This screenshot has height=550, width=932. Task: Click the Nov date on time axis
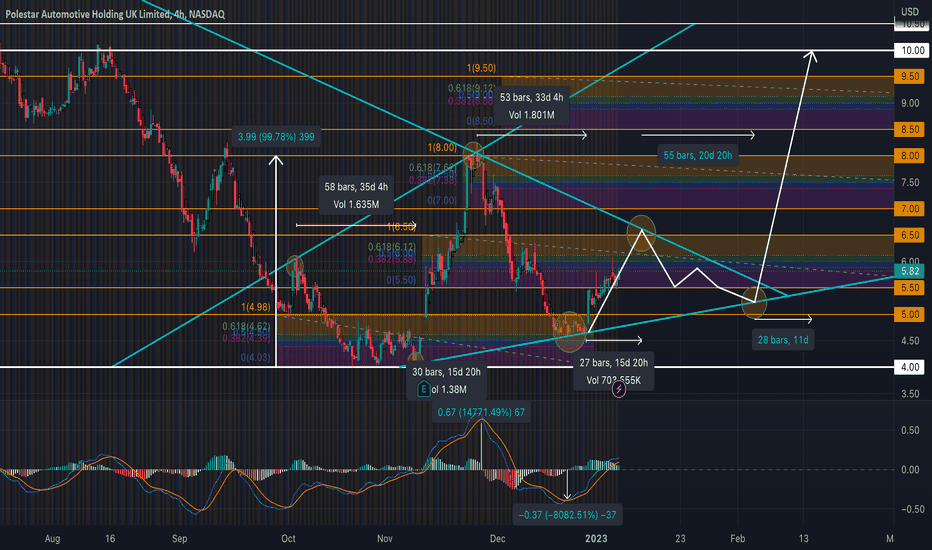tap(385, 539)
